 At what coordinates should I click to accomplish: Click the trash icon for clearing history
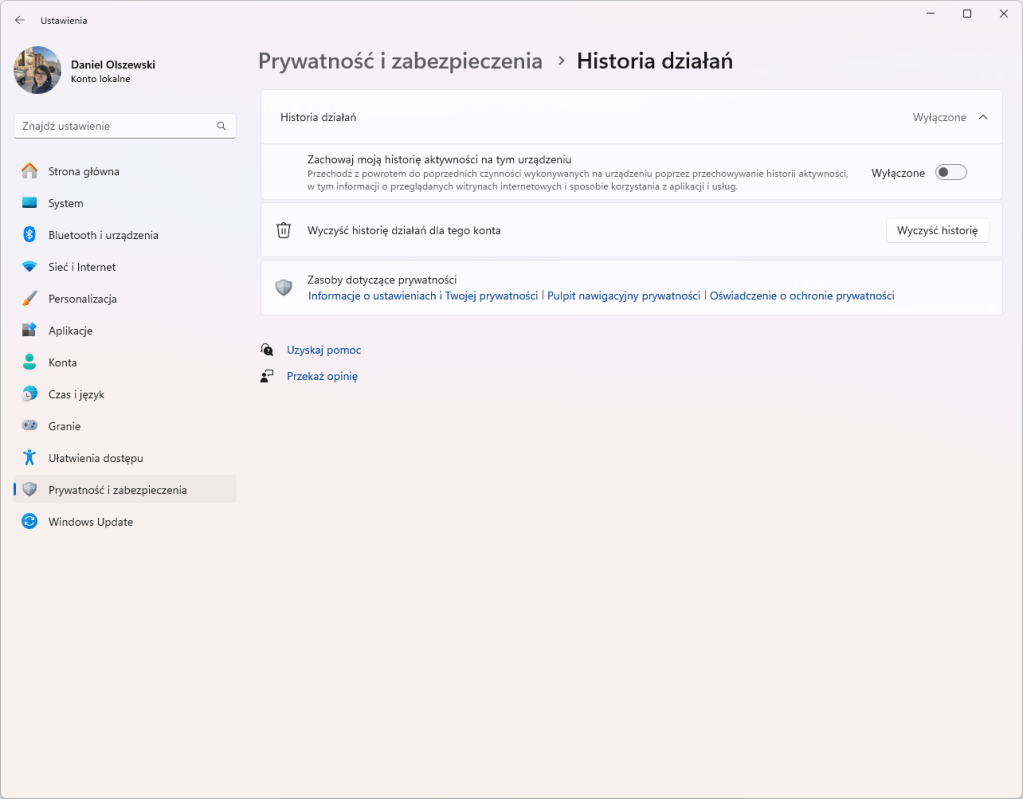(x=285, y=230)
